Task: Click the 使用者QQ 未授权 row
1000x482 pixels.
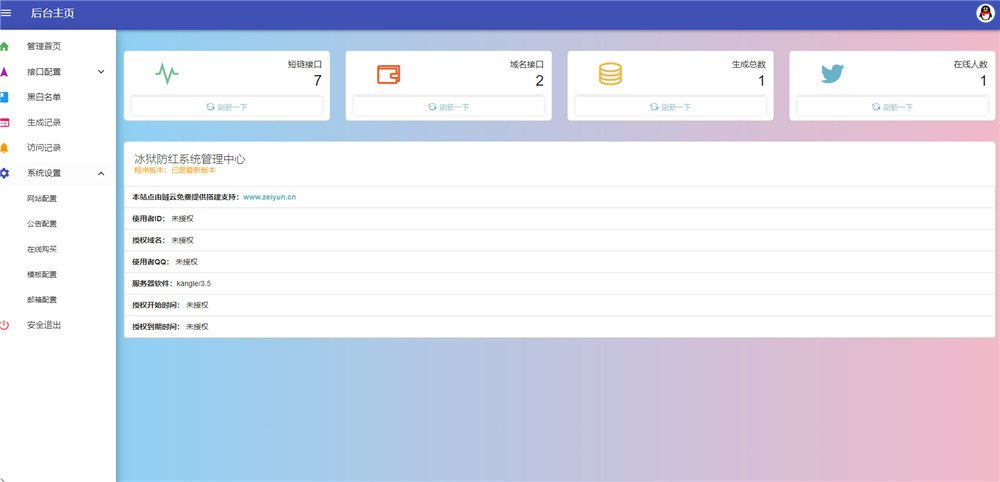Action: point(559,261)
